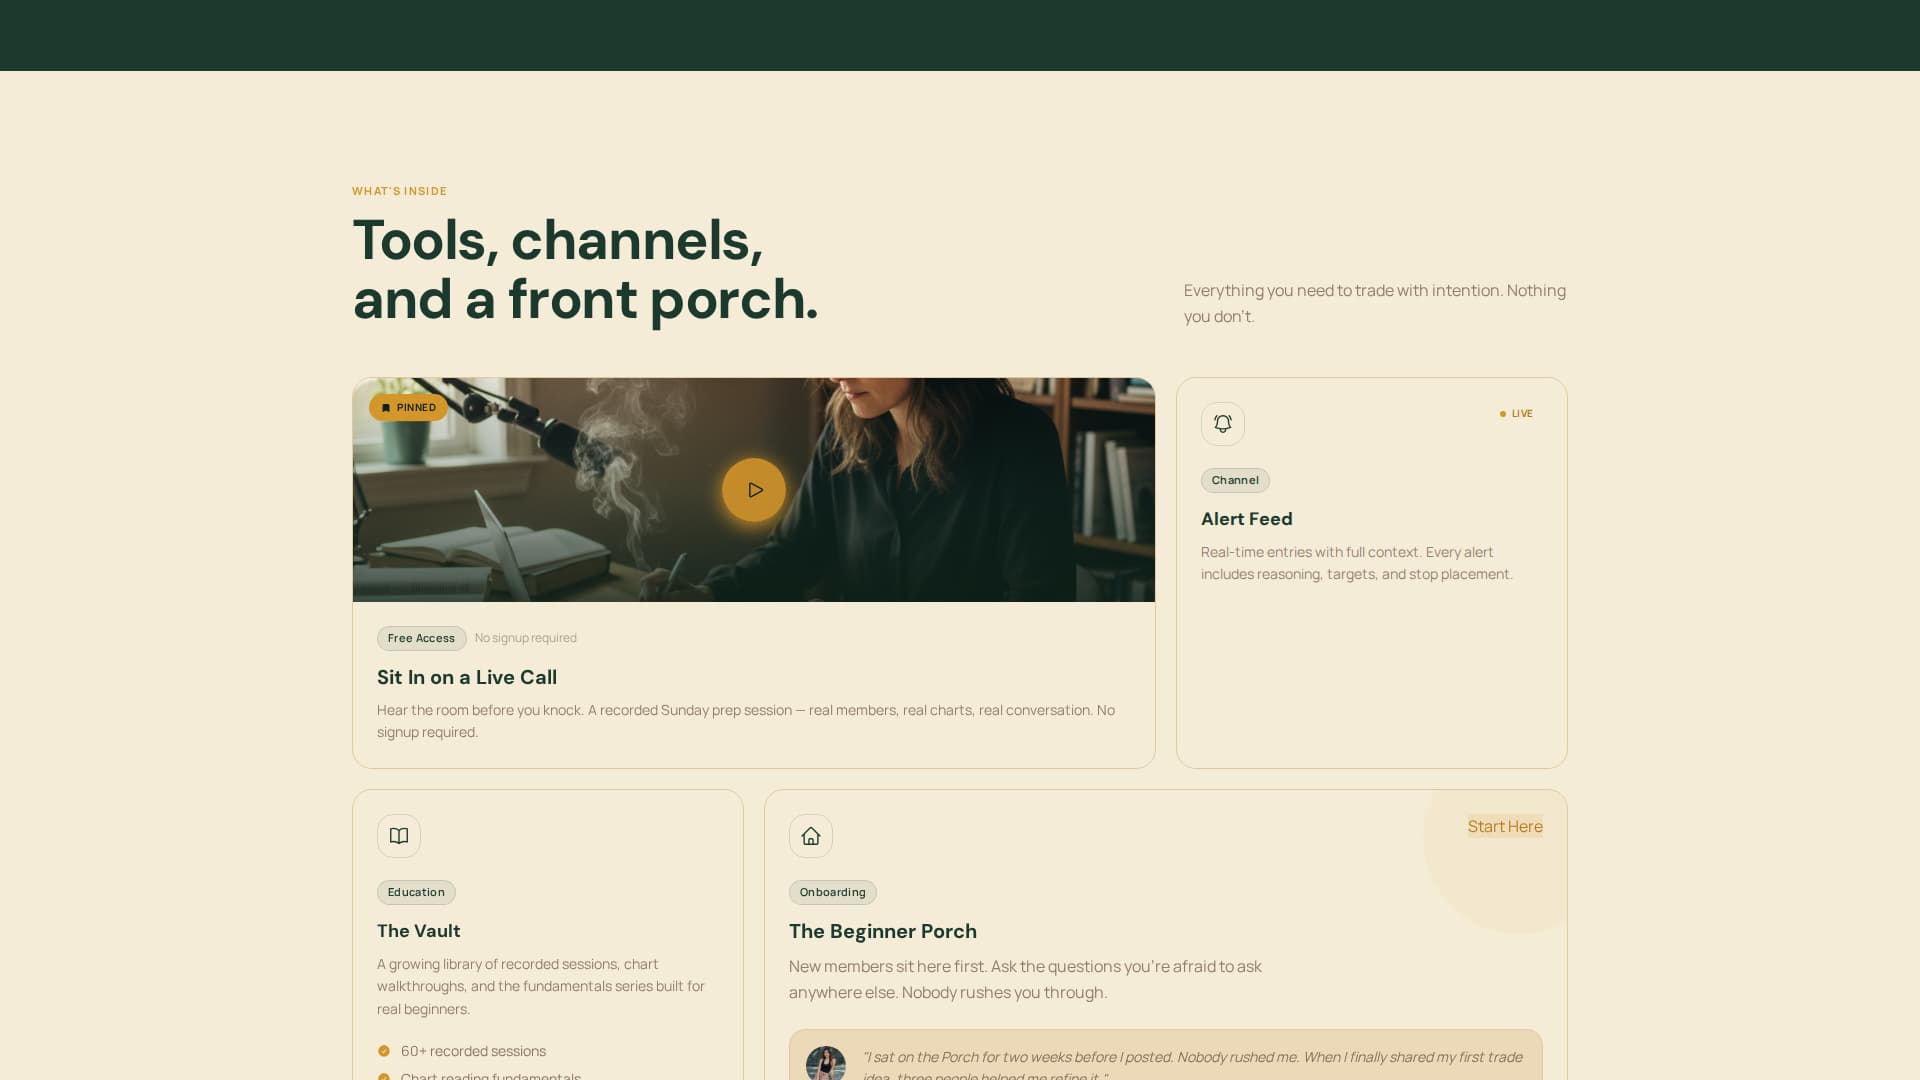
Task: Click the Education tag on The Vault card
Action: (x=416, y=892)
